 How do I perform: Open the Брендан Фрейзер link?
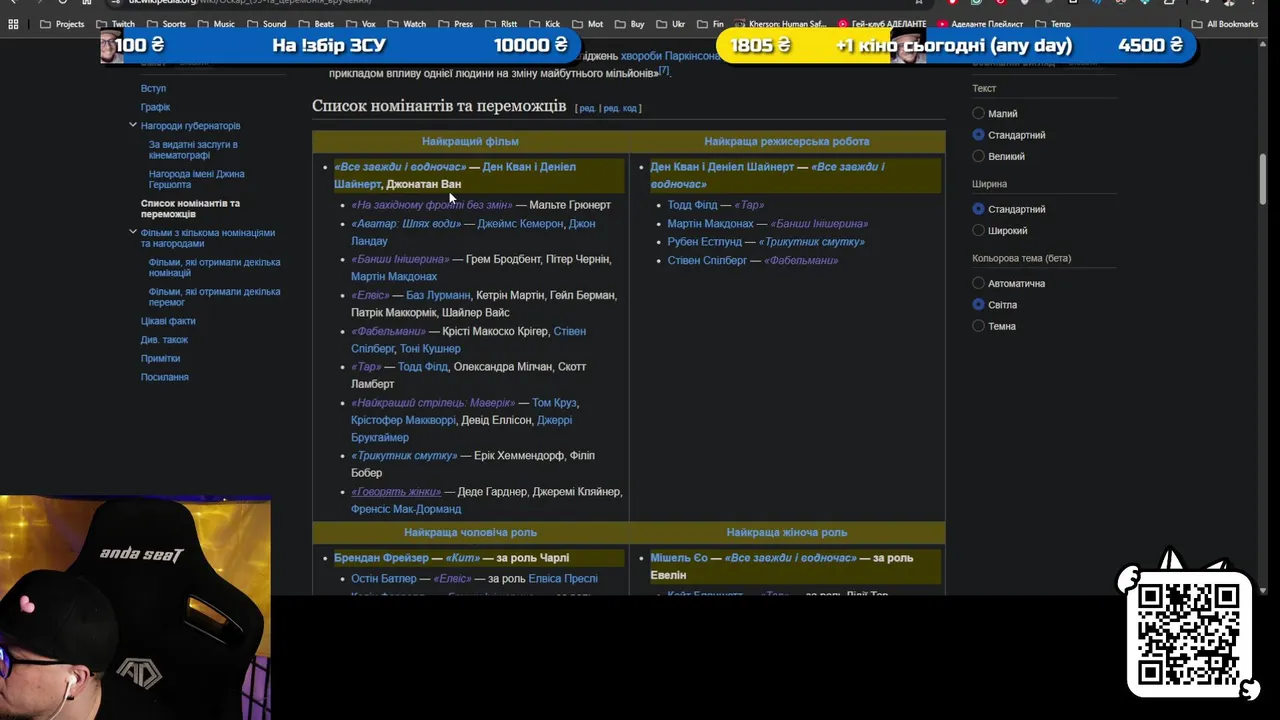coord(382,558)
